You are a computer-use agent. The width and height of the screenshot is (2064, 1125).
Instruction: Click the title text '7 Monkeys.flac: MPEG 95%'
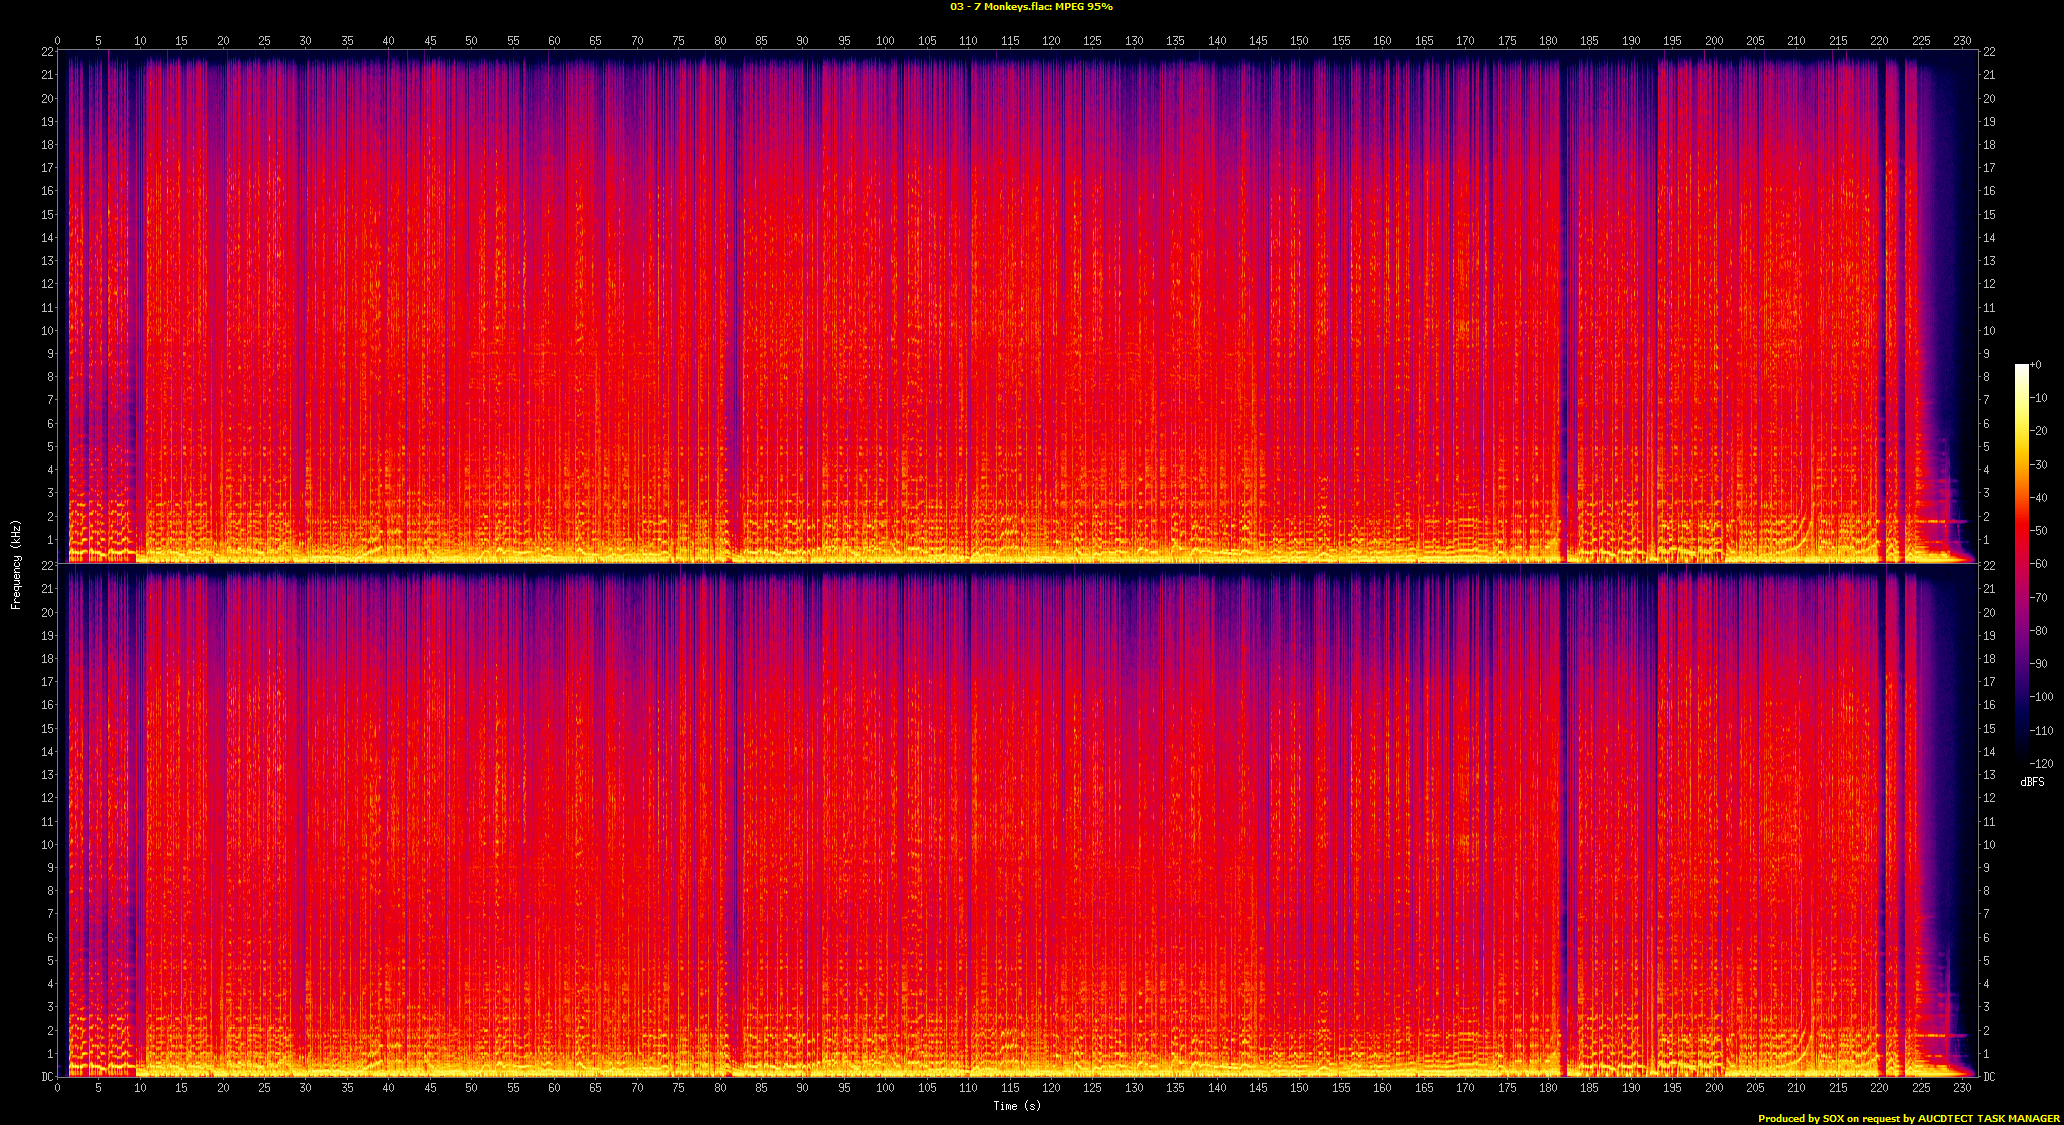tap(1031, 7)
